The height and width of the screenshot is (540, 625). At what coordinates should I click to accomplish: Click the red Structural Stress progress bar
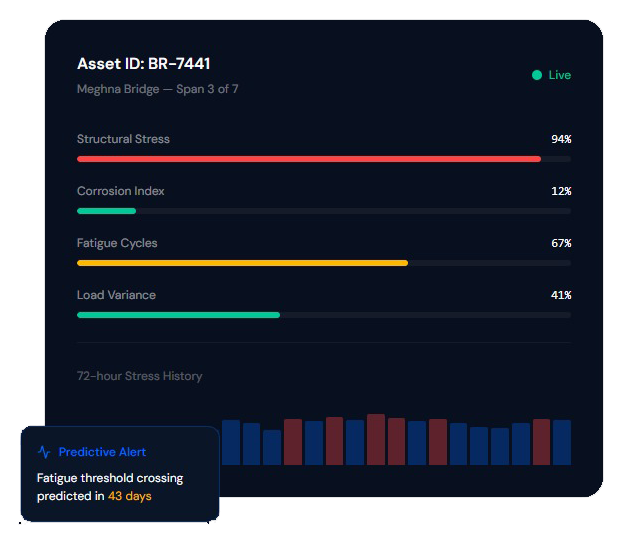(x=308, y=159)
